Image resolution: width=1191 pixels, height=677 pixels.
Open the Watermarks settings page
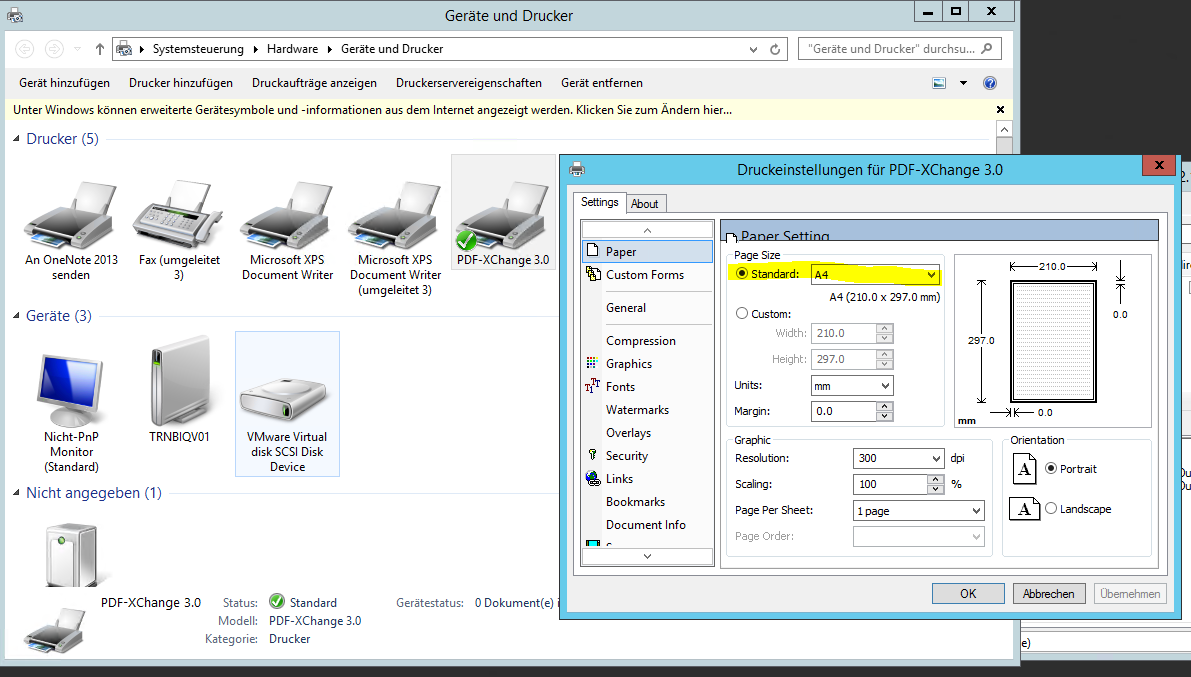640,409
